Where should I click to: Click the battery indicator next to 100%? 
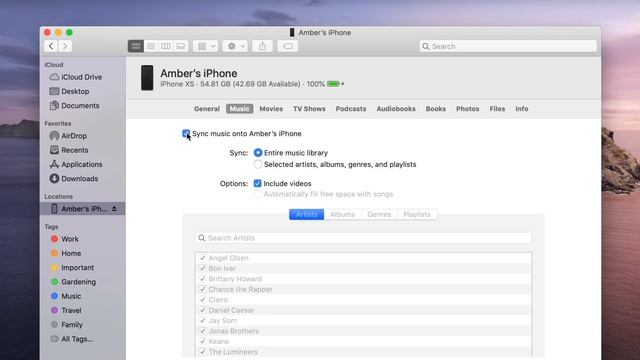coord(333,84)
